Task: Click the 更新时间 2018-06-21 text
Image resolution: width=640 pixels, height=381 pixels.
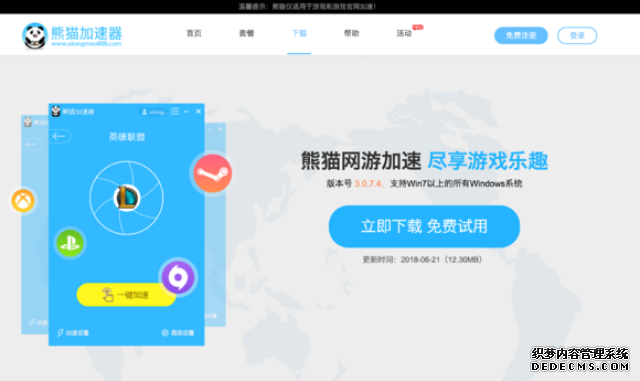Action: click(422, 260)
